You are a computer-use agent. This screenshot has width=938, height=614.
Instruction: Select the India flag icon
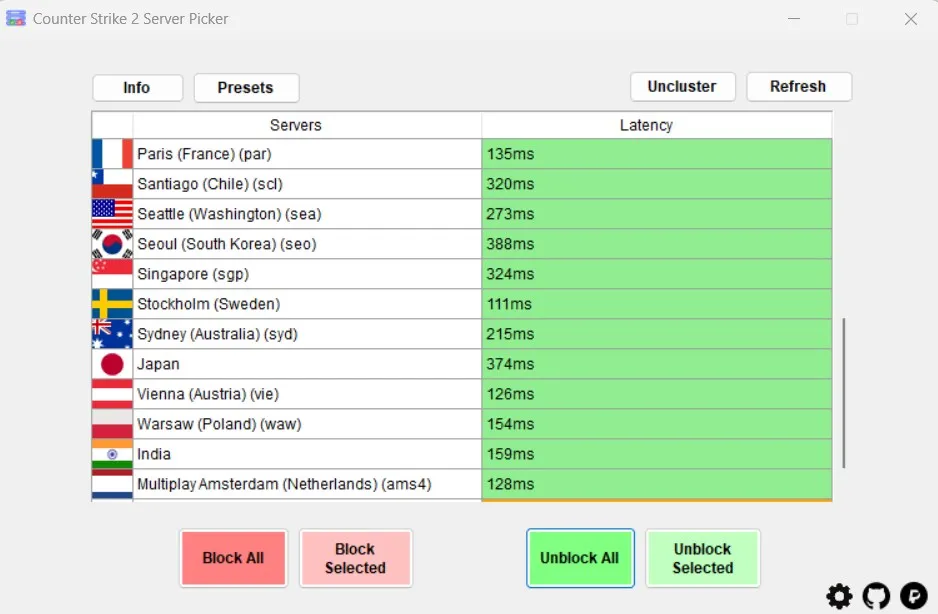point(112,454)
